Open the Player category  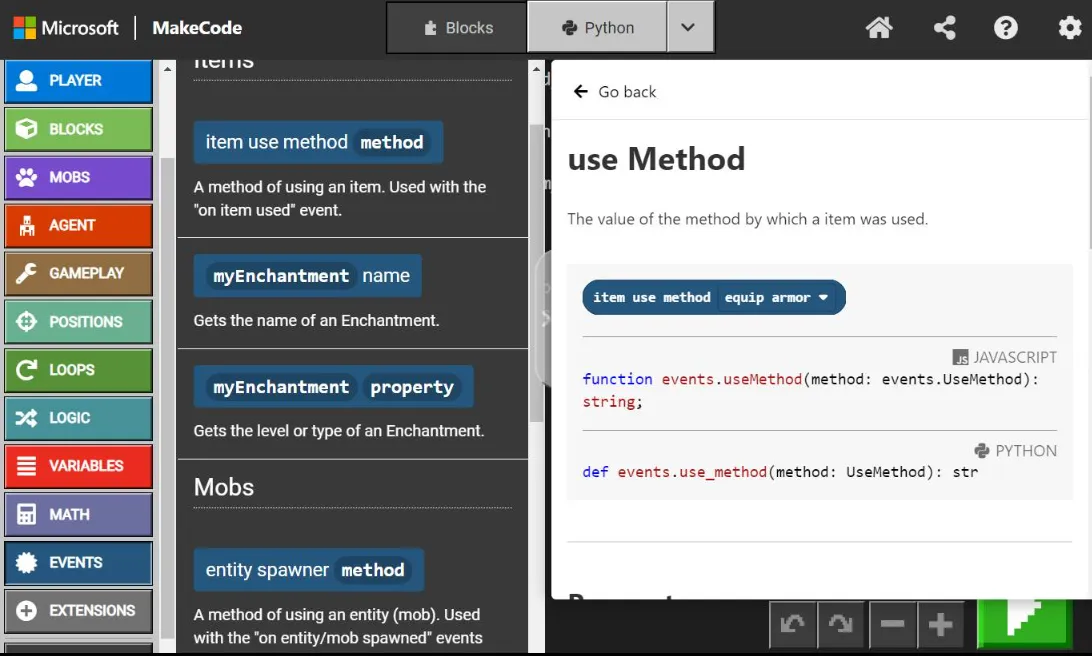[78, 81]
